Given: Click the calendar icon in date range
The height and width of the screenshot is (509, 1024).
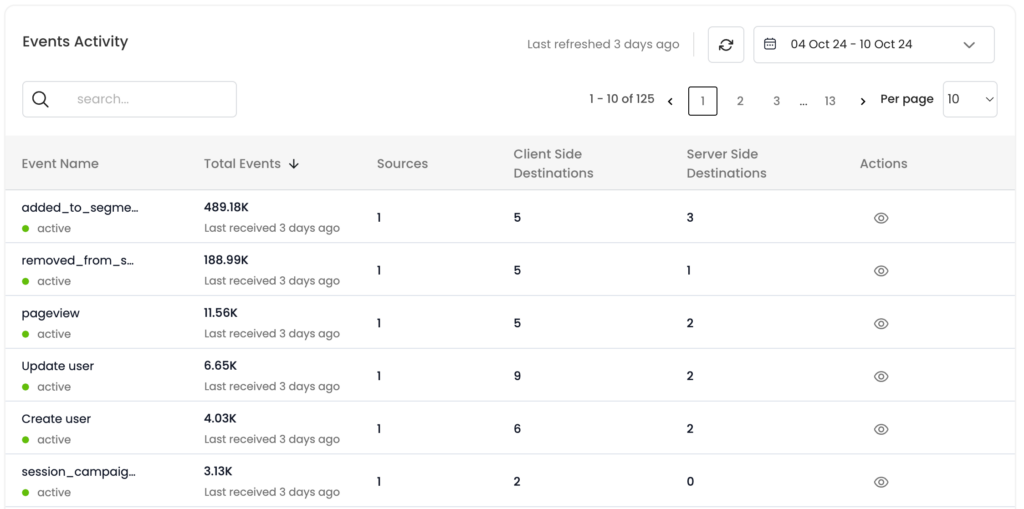Looking at the screenshot, I should pyautogui.click(x=770, y=44).
